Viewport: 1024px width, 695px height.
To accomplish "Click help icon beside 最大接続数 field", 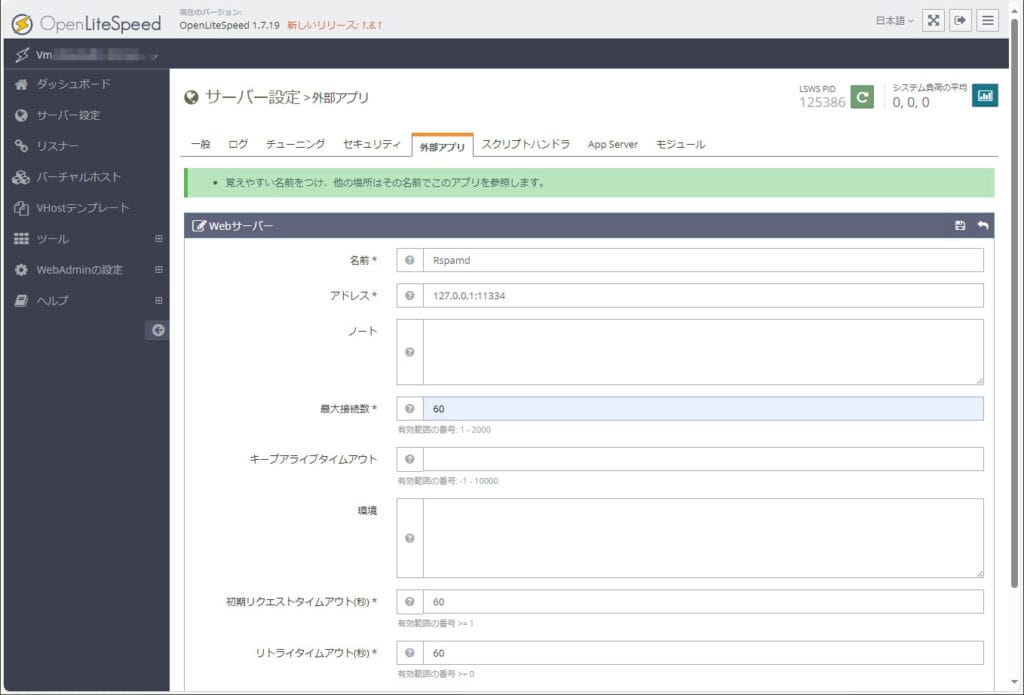I will point(409,409).
